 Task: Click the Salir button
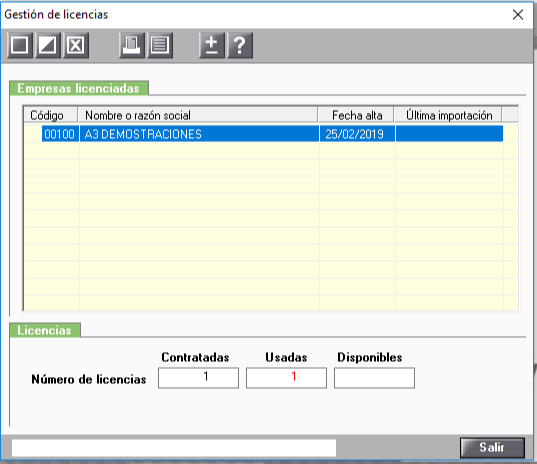(x=492, y=447)
